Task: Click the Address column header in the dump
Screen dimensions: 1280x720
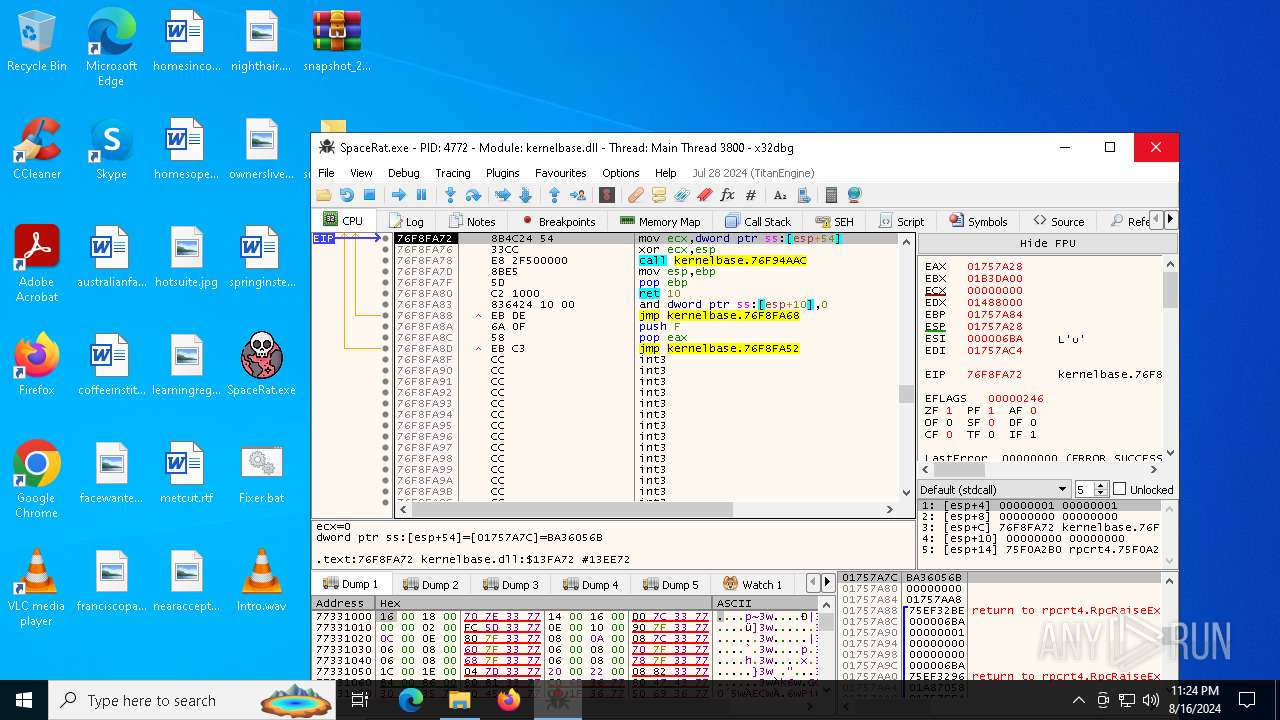Action: point(343,603)
